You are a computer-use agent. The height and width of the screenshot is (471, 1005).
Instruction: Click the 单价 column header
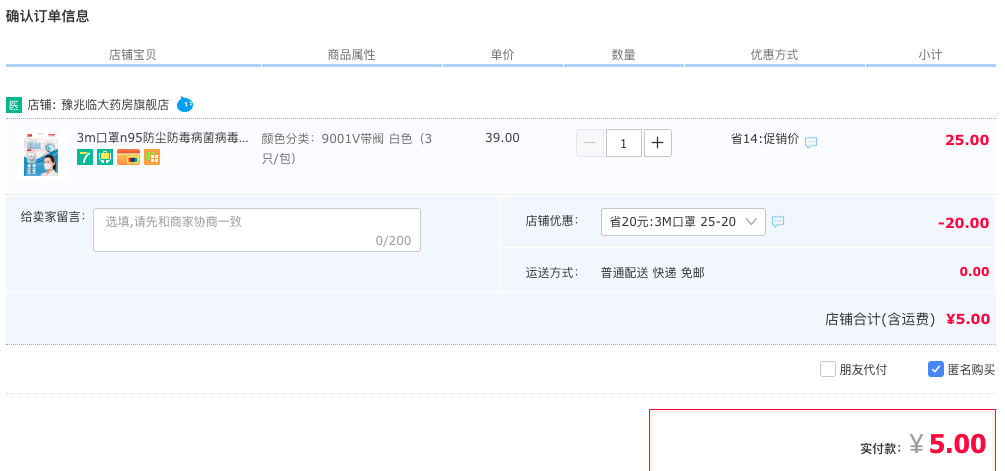[502, 55]
